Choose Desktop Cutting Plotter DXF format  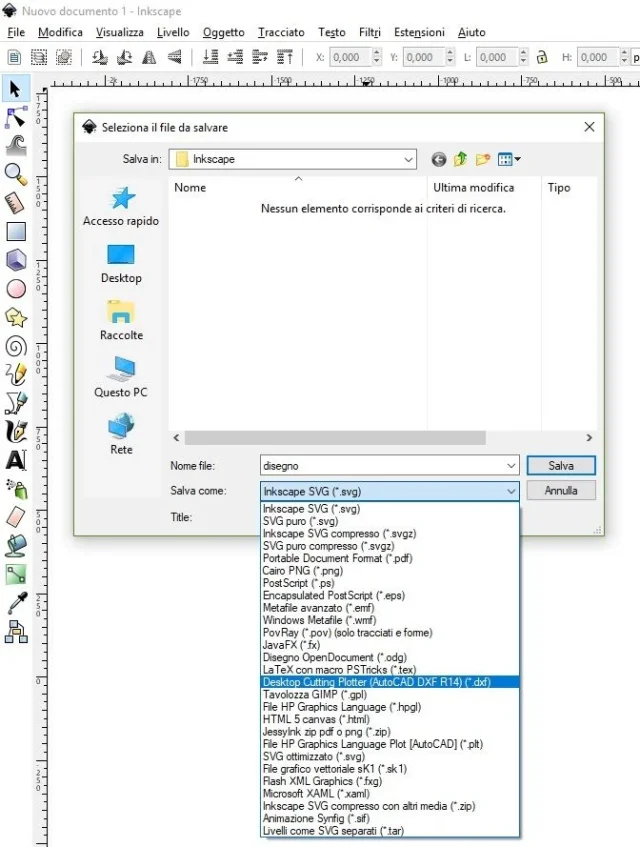(390, 682)
